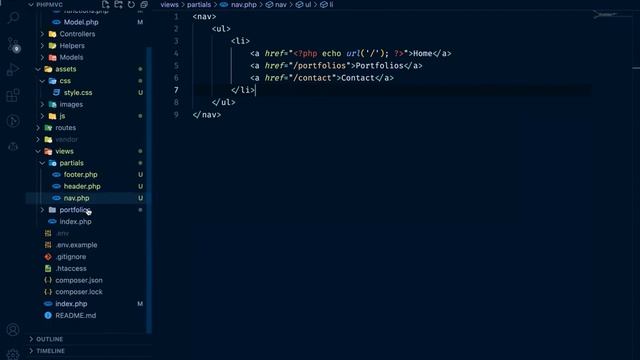Select nav.php in the file tree

pyautogui.click(x=76, y=198)
